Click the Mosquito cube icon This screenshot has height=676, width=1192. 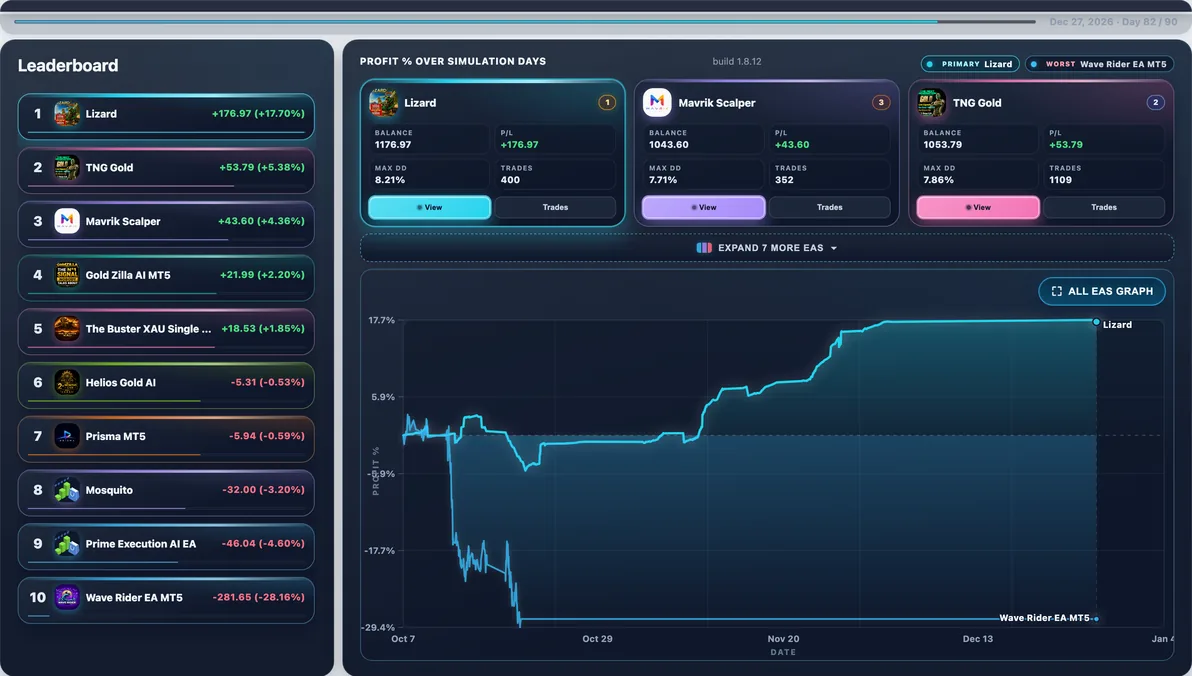point(67,490)
